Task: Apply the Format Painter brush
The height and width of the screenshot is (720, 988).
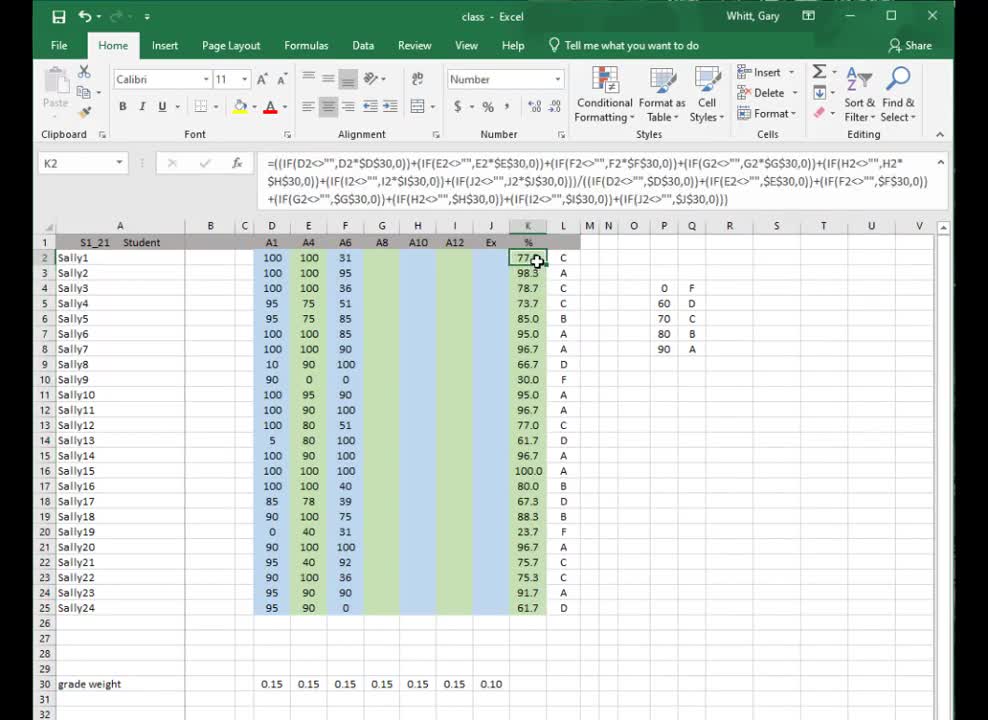Action: [x=84, y=113]
